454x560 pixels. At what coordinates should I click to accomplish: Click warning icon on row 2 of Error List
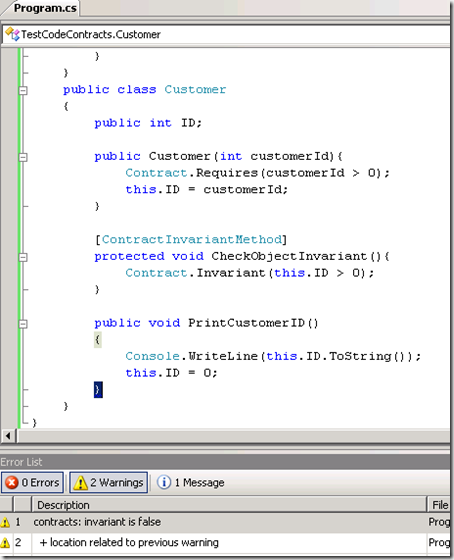[5, 543]
